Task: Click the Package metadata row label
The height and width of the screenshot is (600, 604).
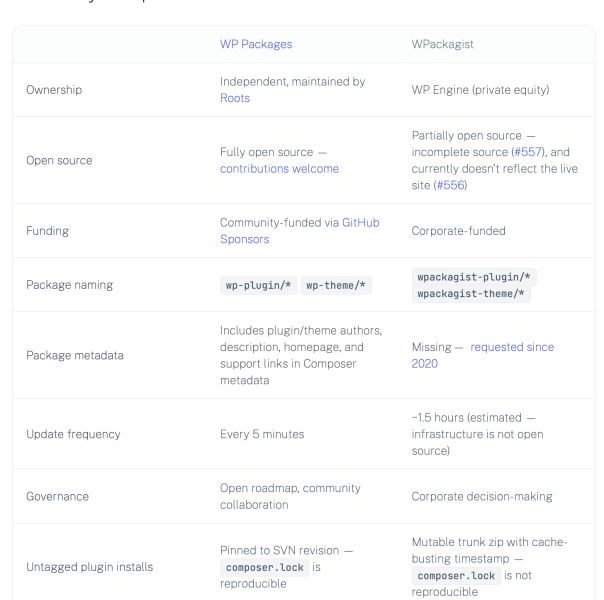Action: (70, 355)
